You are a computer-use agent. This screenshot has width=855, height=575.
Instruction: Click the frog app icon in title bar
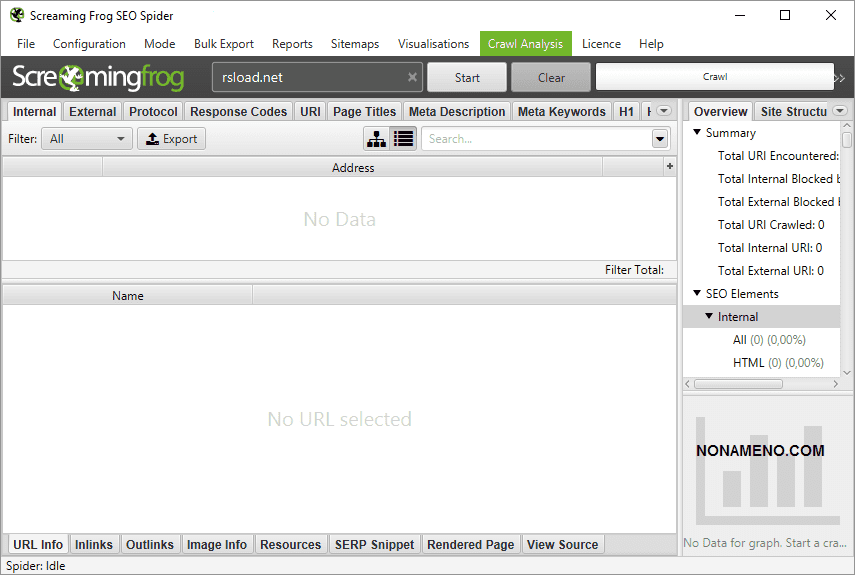point(16,15)
